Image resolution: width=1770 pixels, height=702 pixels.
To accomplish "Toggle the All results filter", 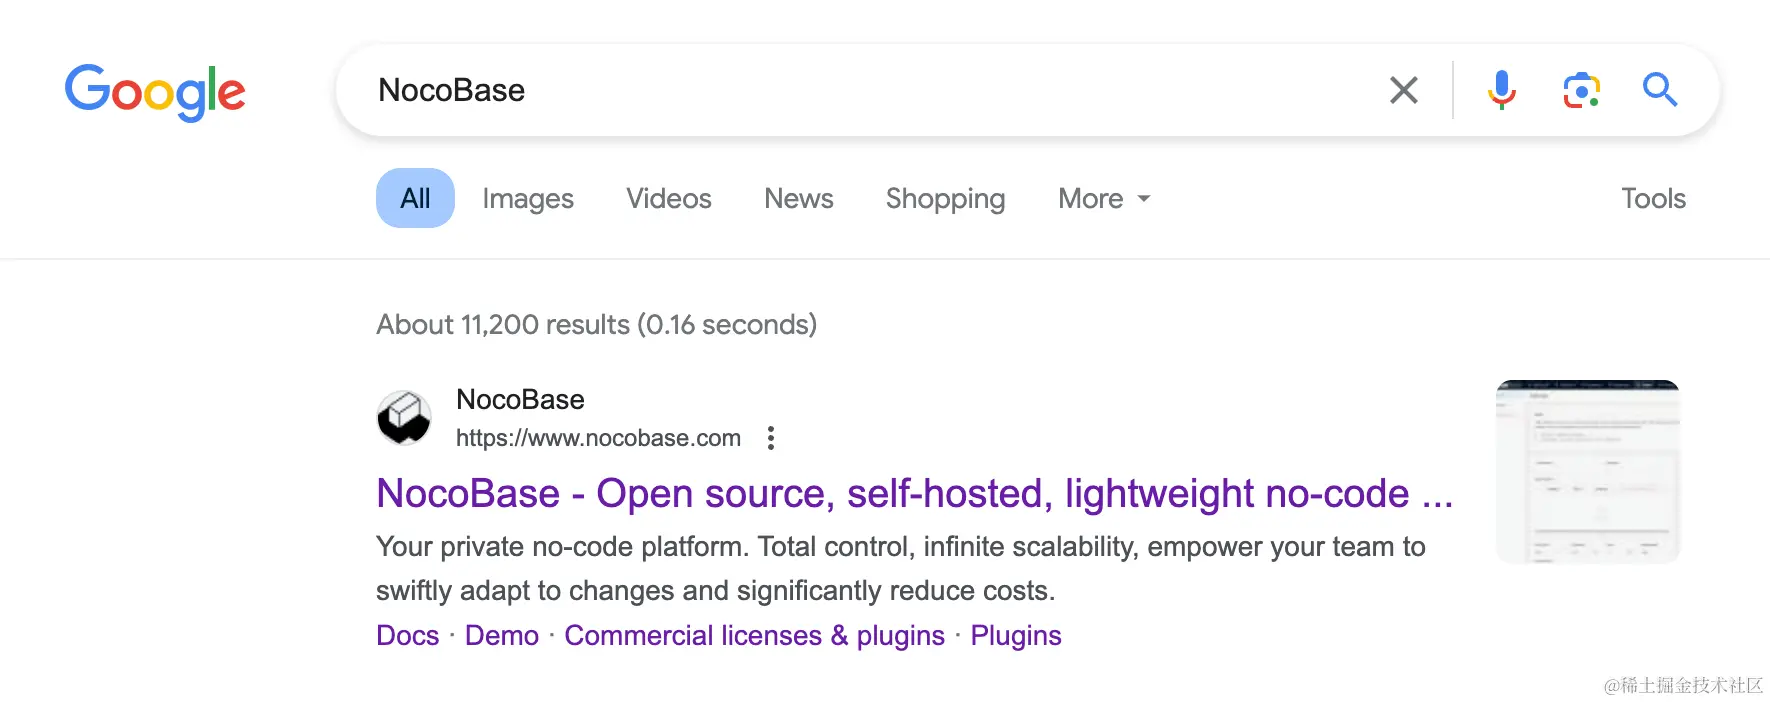I will pyautogui.click(x=414, y=198).
